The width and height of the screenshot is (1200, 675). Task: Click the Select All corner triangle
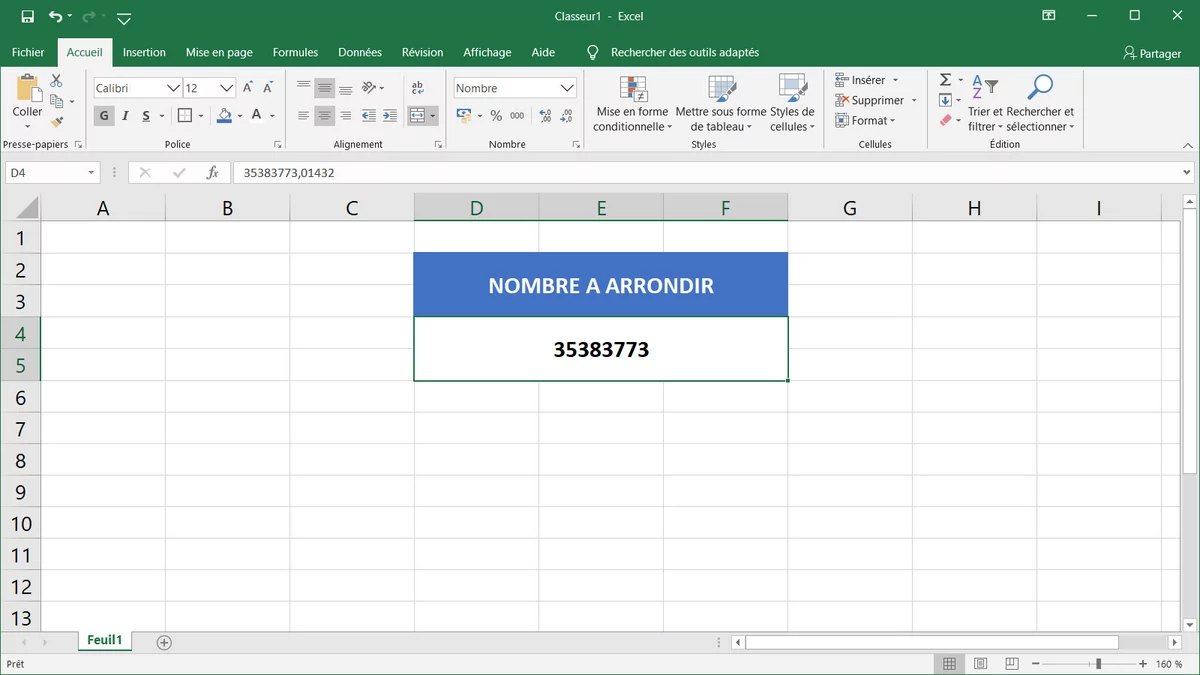point(27,208)
